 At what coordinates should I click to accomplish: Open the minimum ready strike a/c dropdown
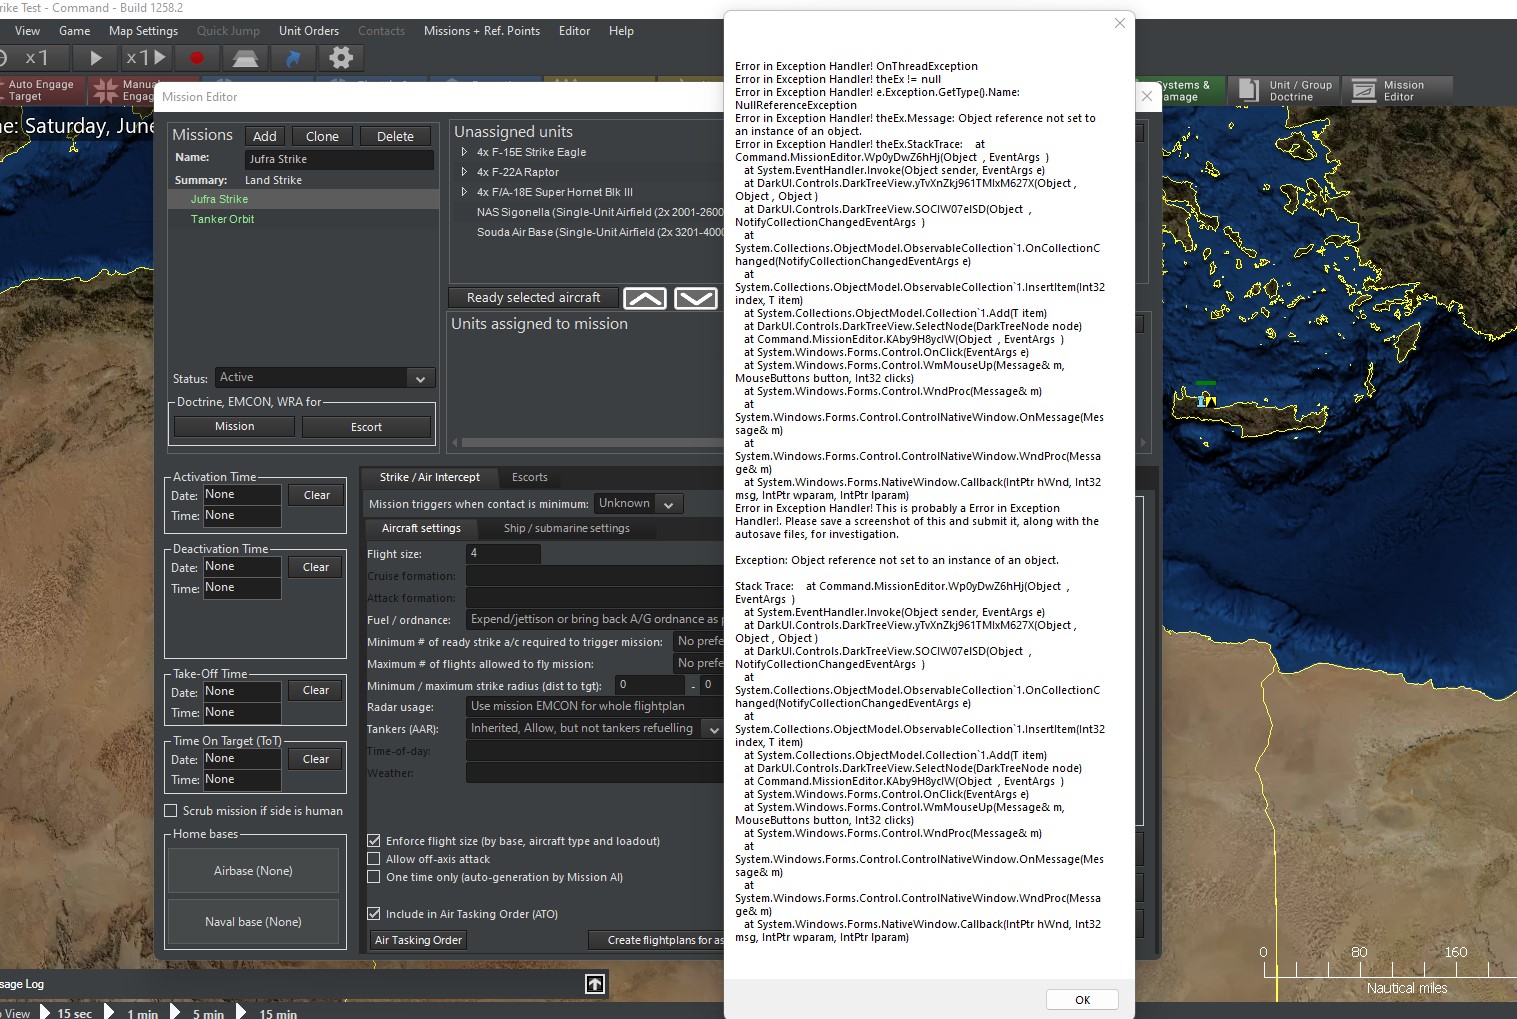tap(699, 642)
